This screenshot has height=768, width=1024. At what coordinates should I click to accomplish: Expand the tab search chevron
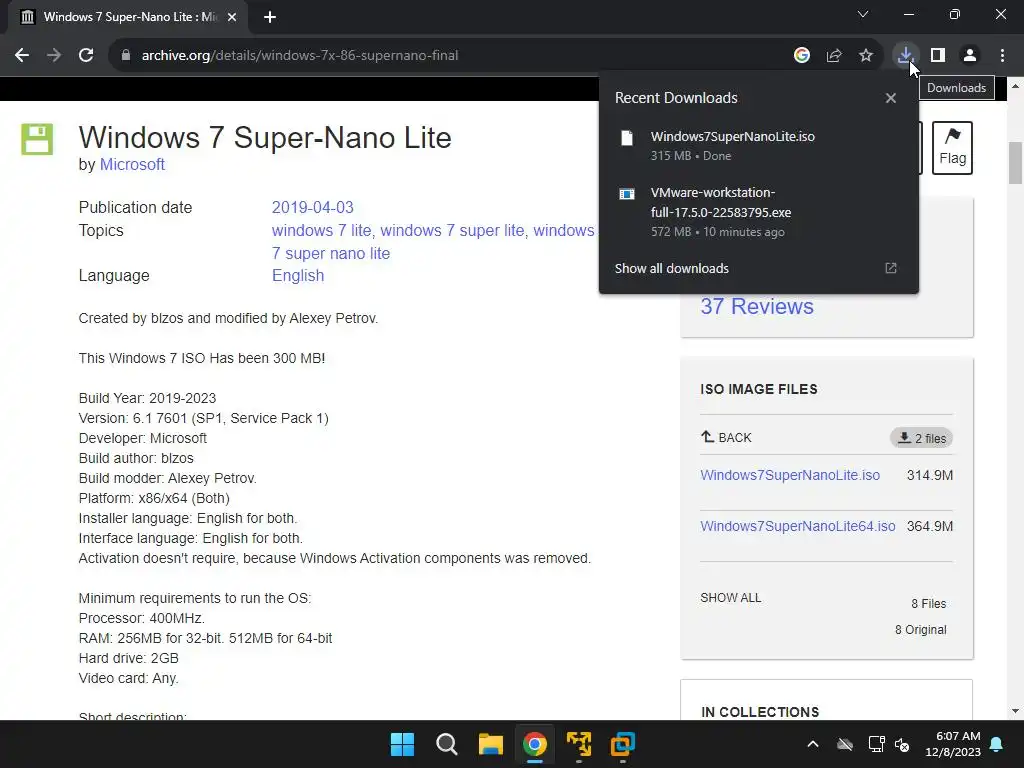click(x=863, y=14)
